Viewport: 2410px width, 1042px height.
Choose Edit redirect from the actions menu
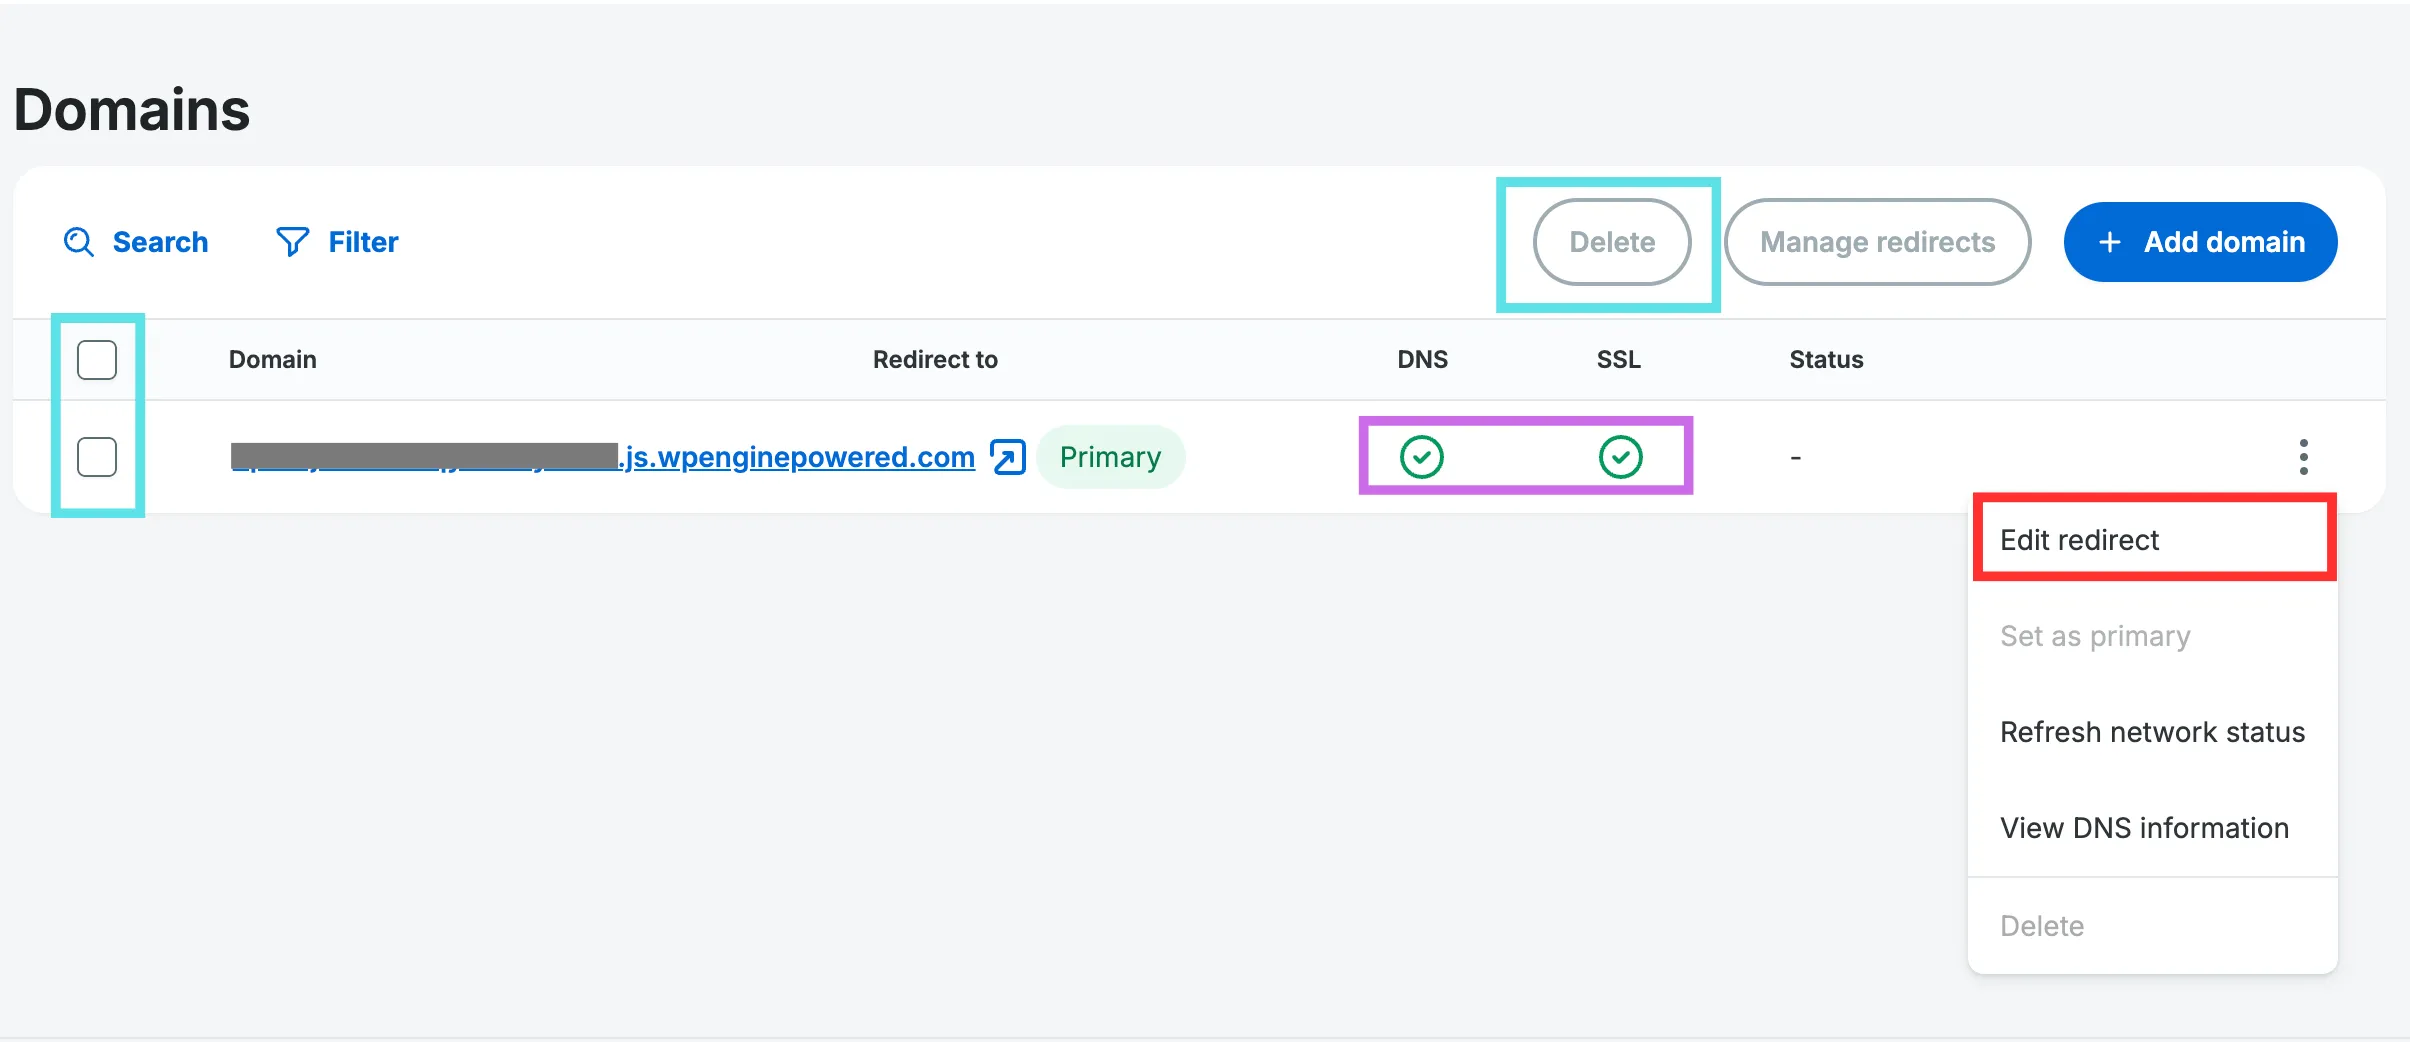point(2079,539)
